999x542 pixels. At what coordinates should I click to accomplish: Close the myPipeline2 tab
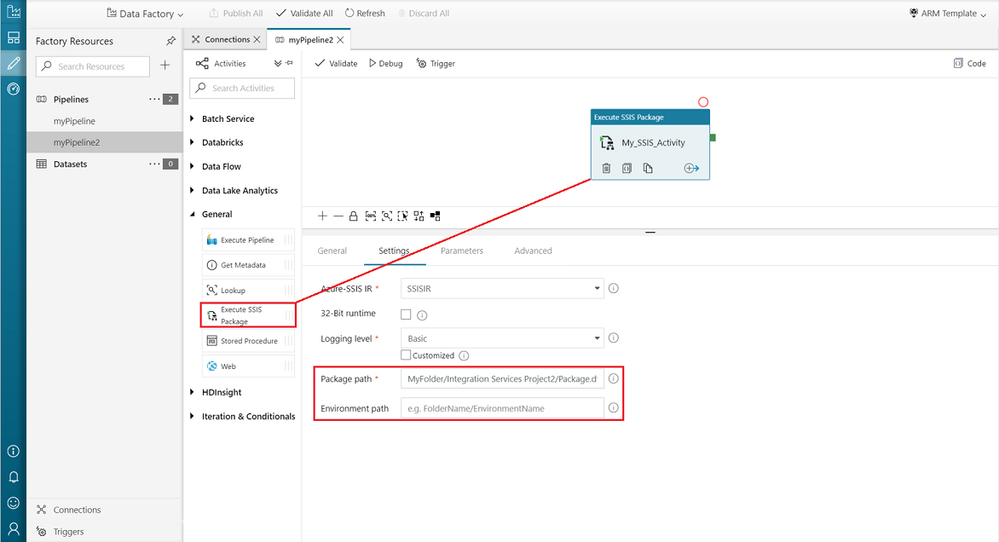coord(340,39)
